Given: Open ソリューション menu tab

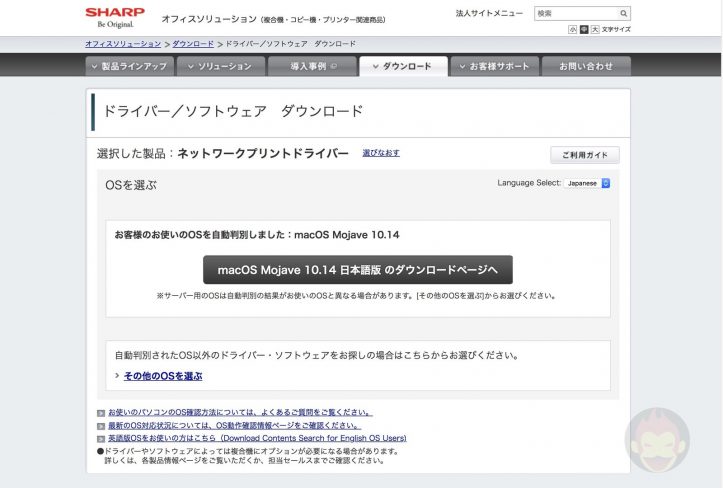Looking at the screenshot, I should (221, 66).
